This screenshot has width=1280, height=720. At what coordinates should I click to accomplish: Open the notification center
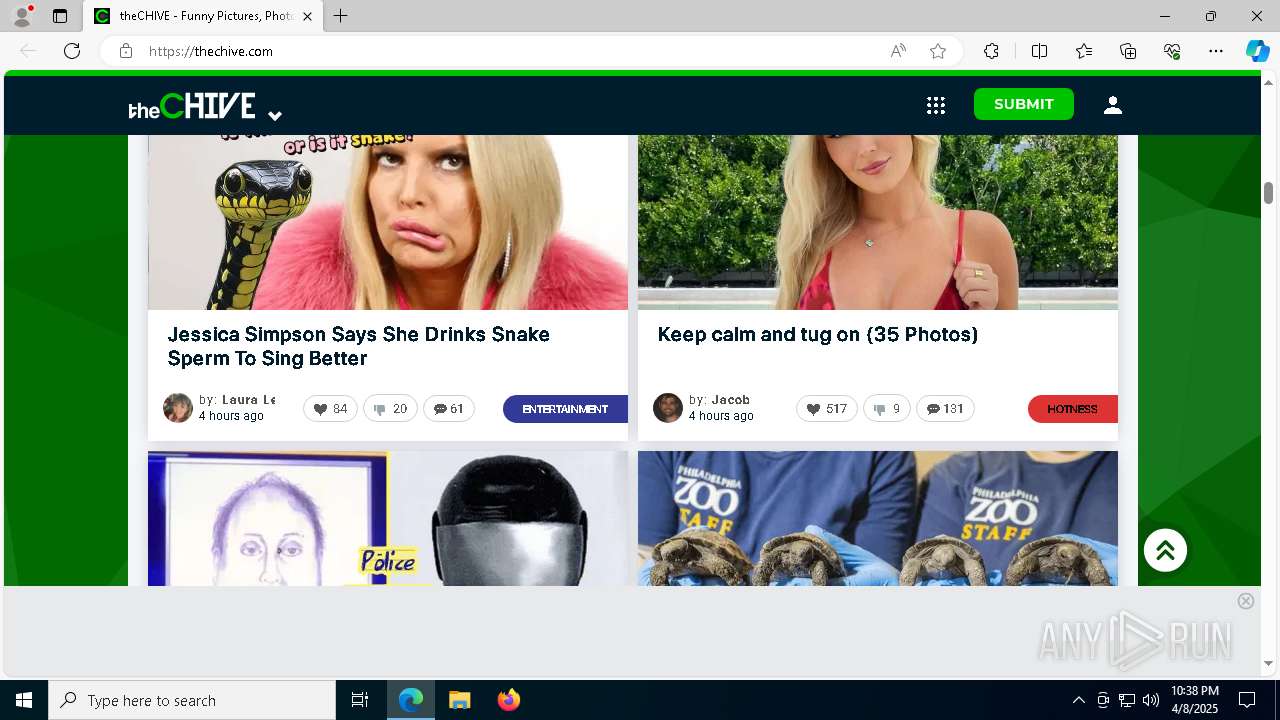[1247, 700]
